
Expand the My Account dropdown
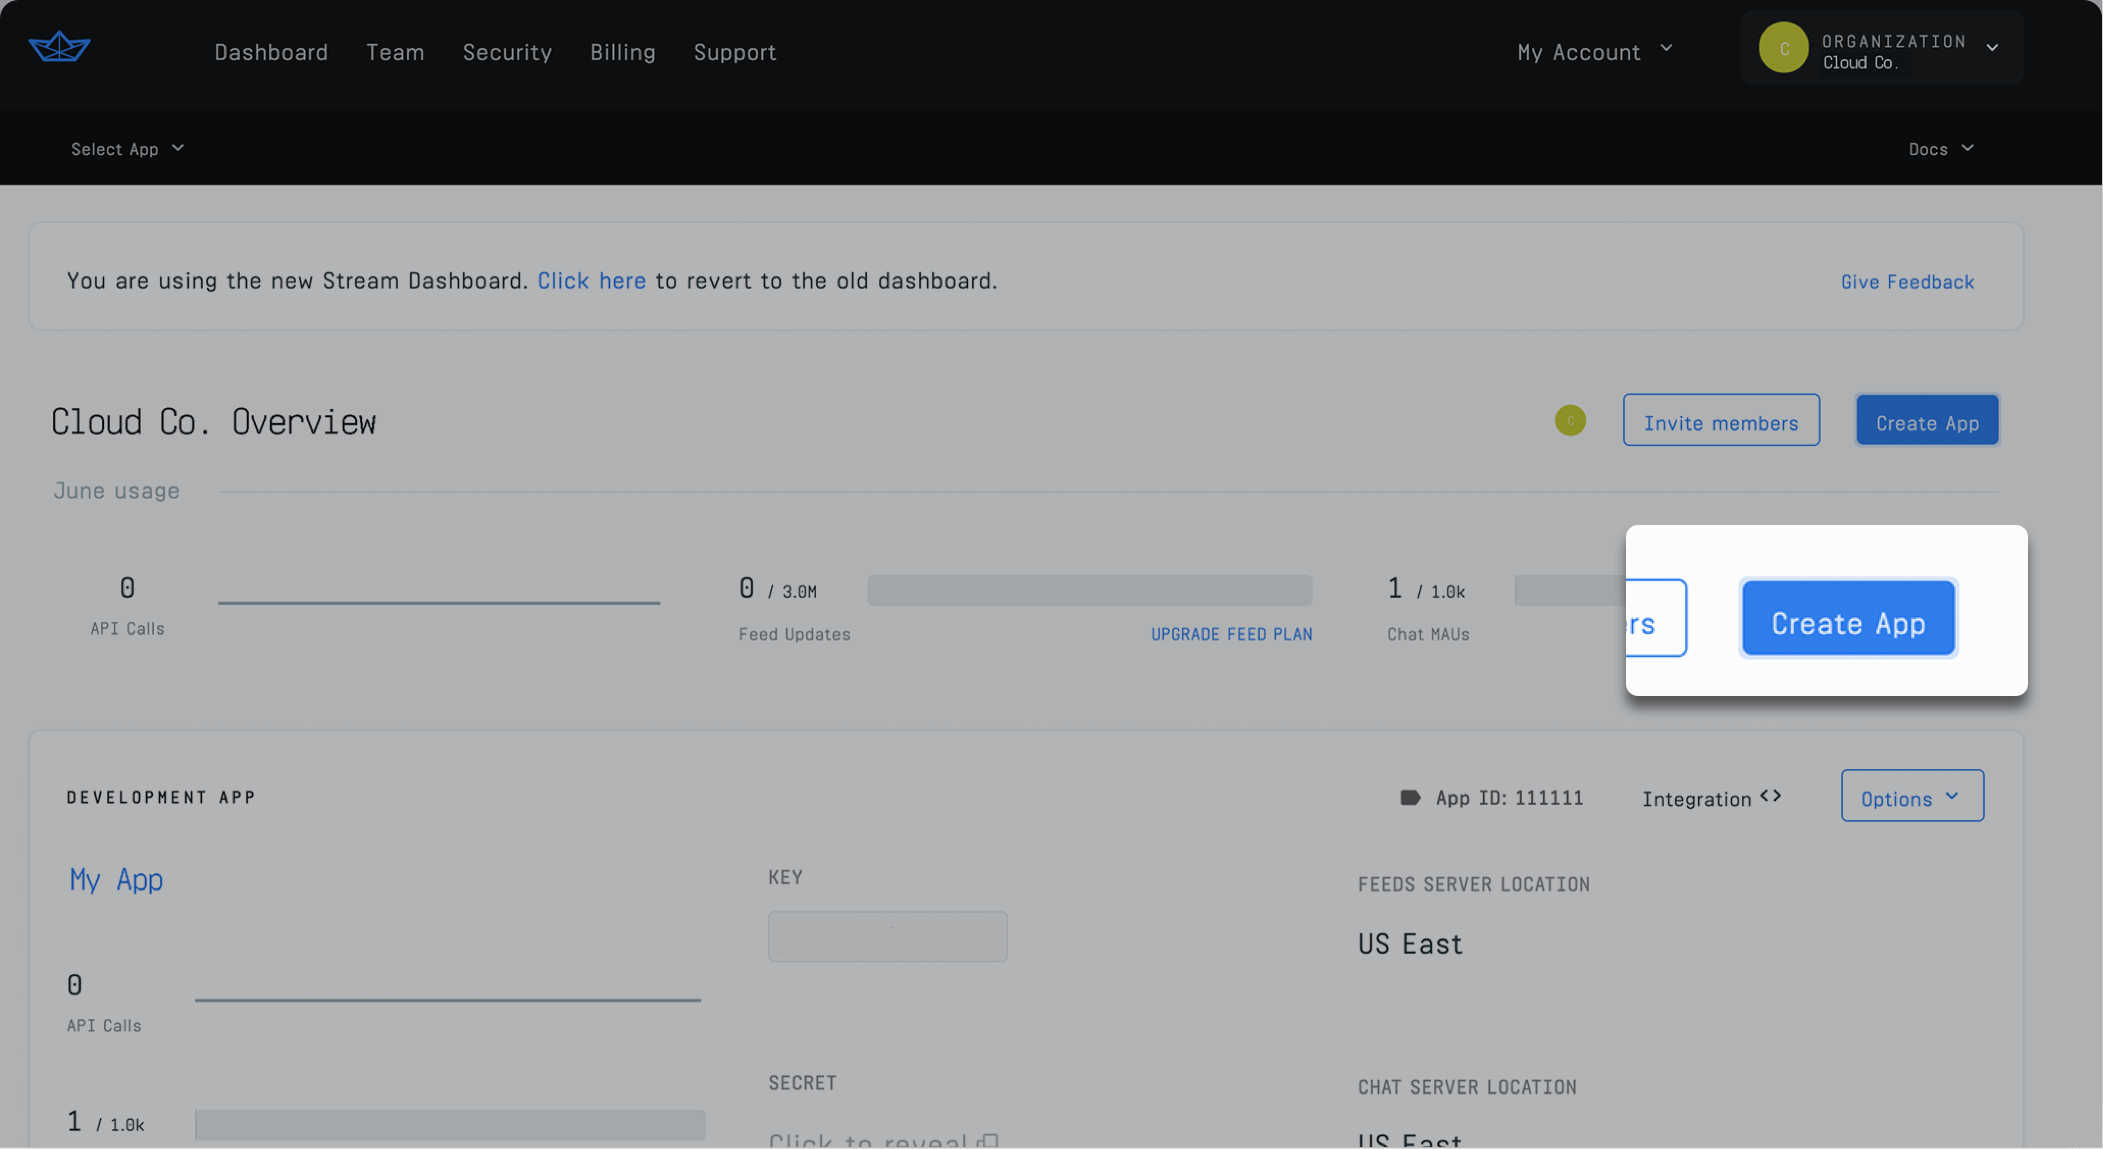click(1594, 51)
